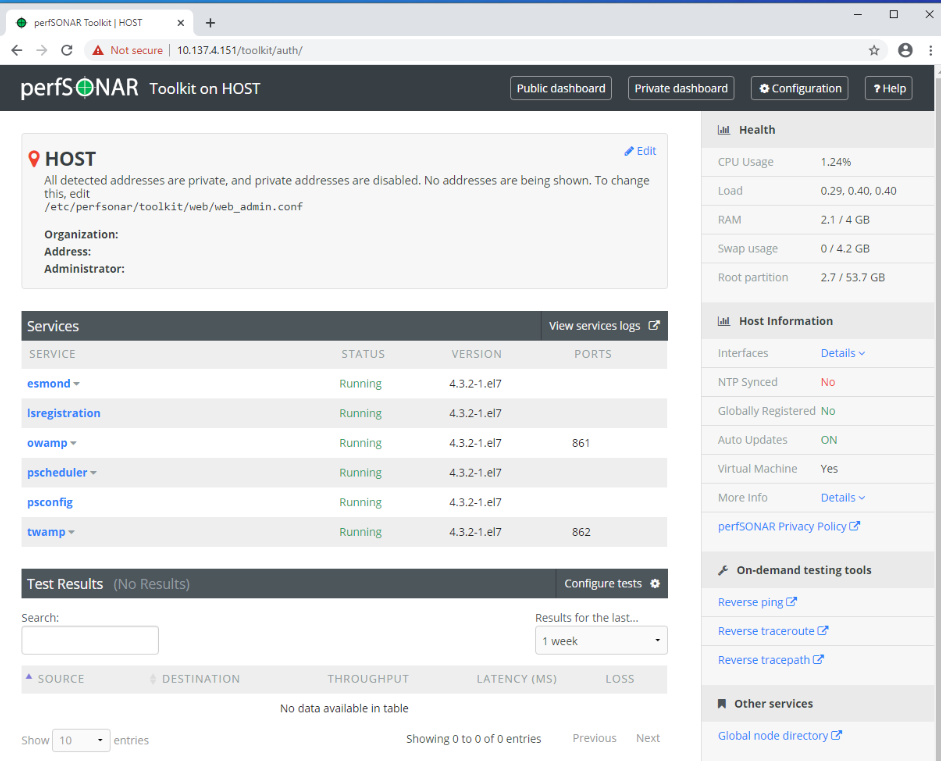Click the page vertical scrollbar

pos(937,413)
